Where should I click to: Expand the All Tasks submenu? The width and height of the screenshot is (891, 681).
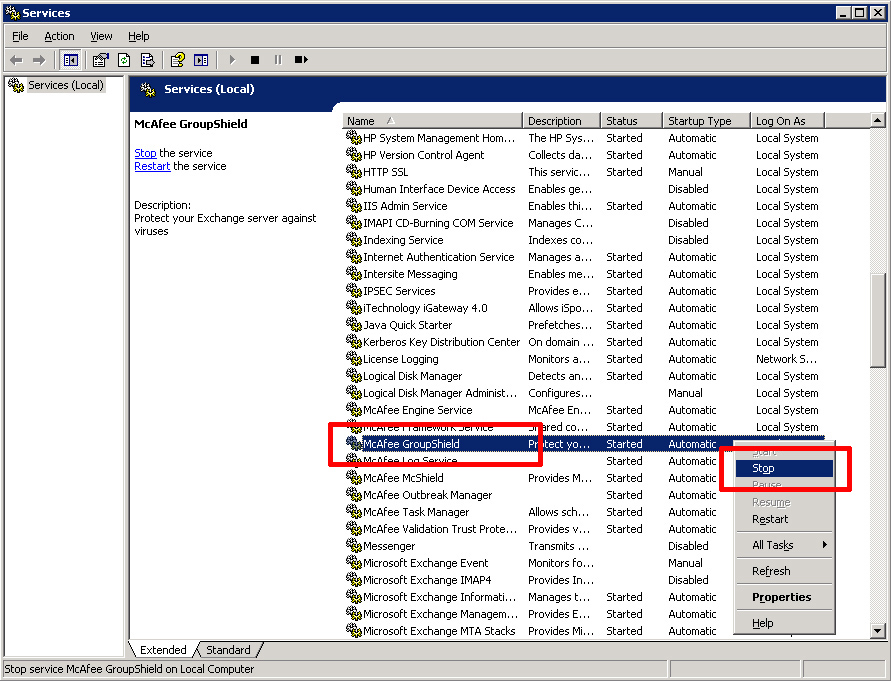784,545
